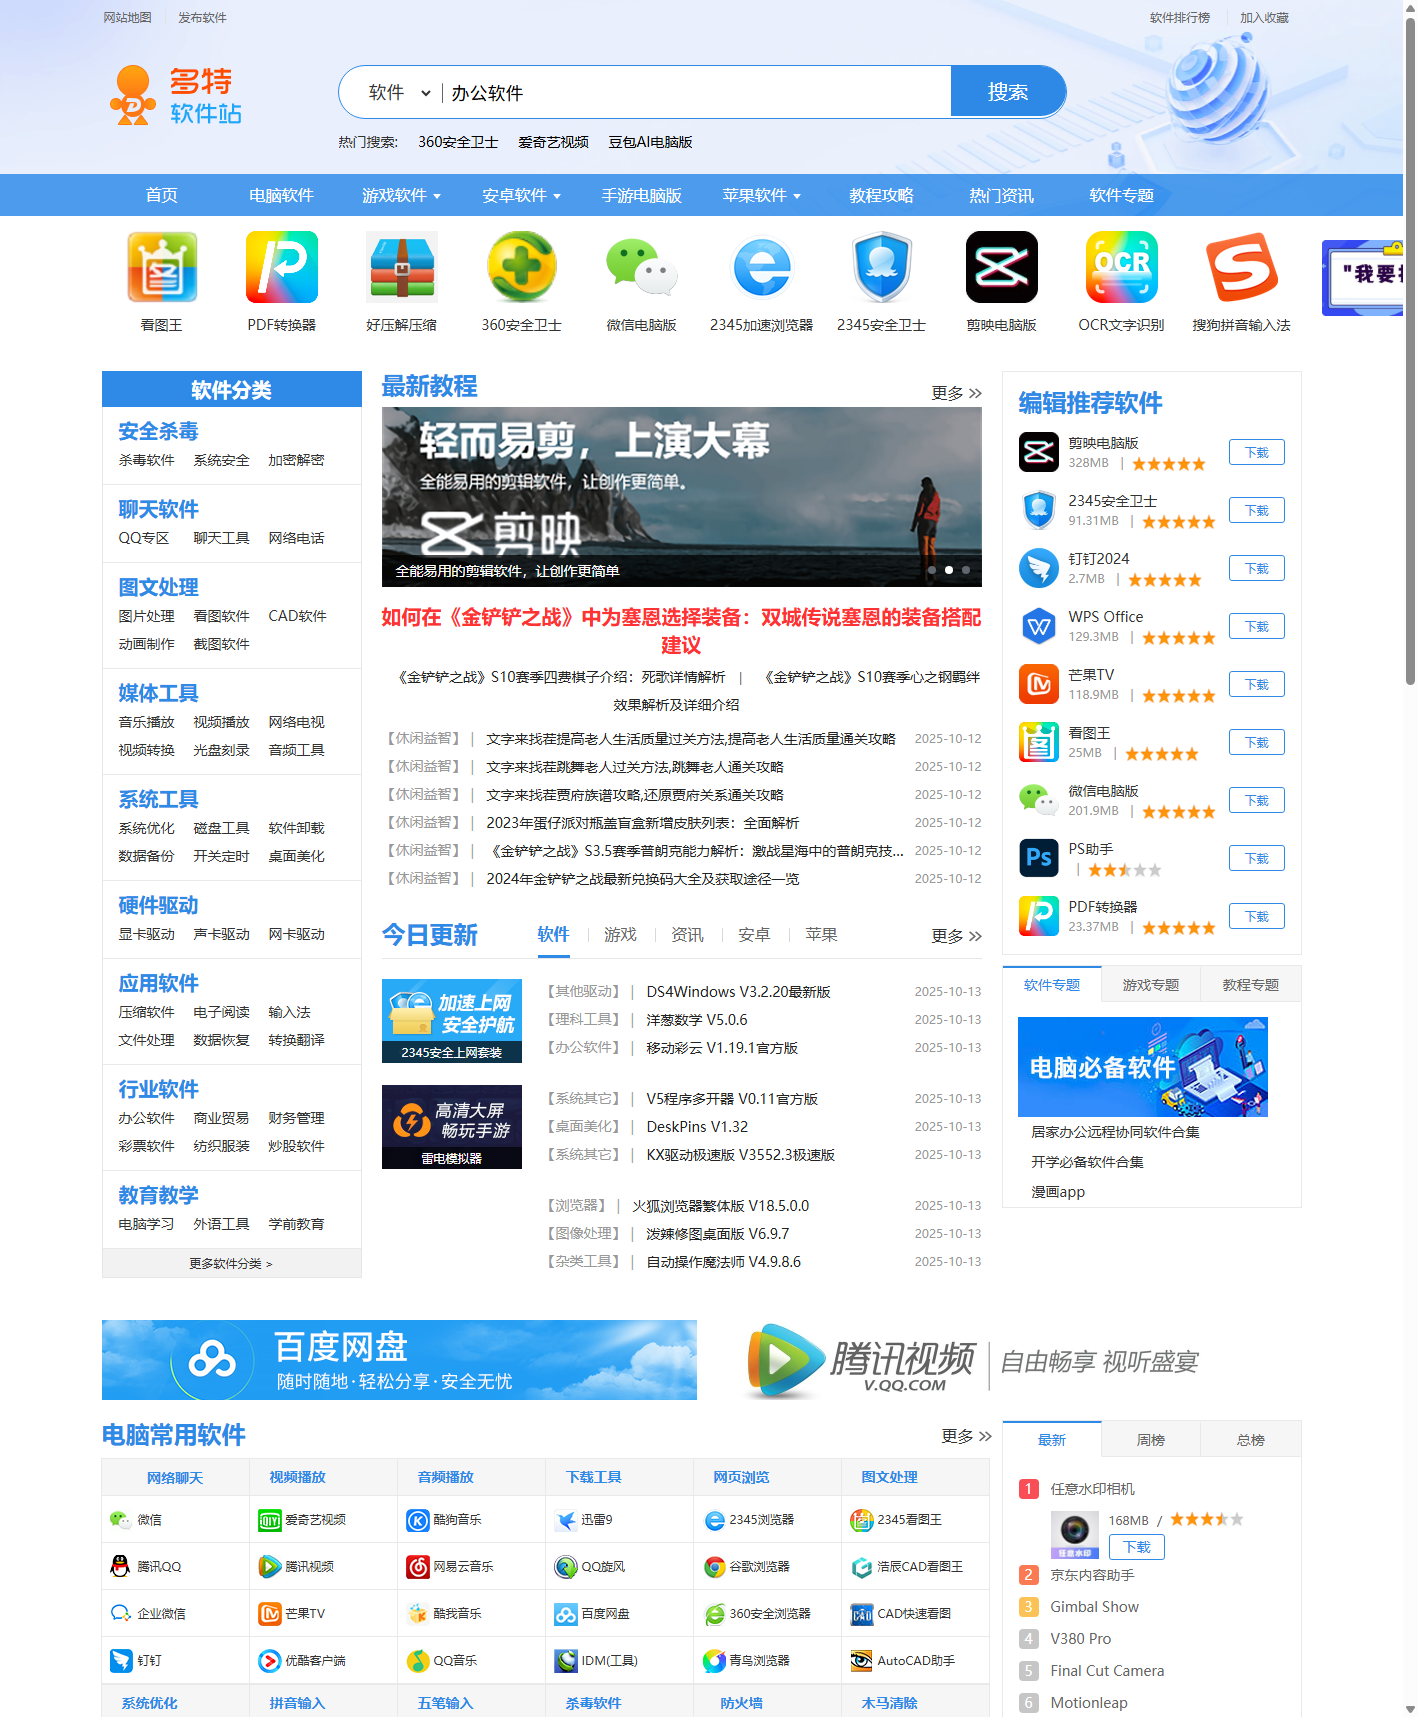This screenshot has height=1717, width=1418.
Task: Open the 好压解压缩 icon
Action: 402,267
